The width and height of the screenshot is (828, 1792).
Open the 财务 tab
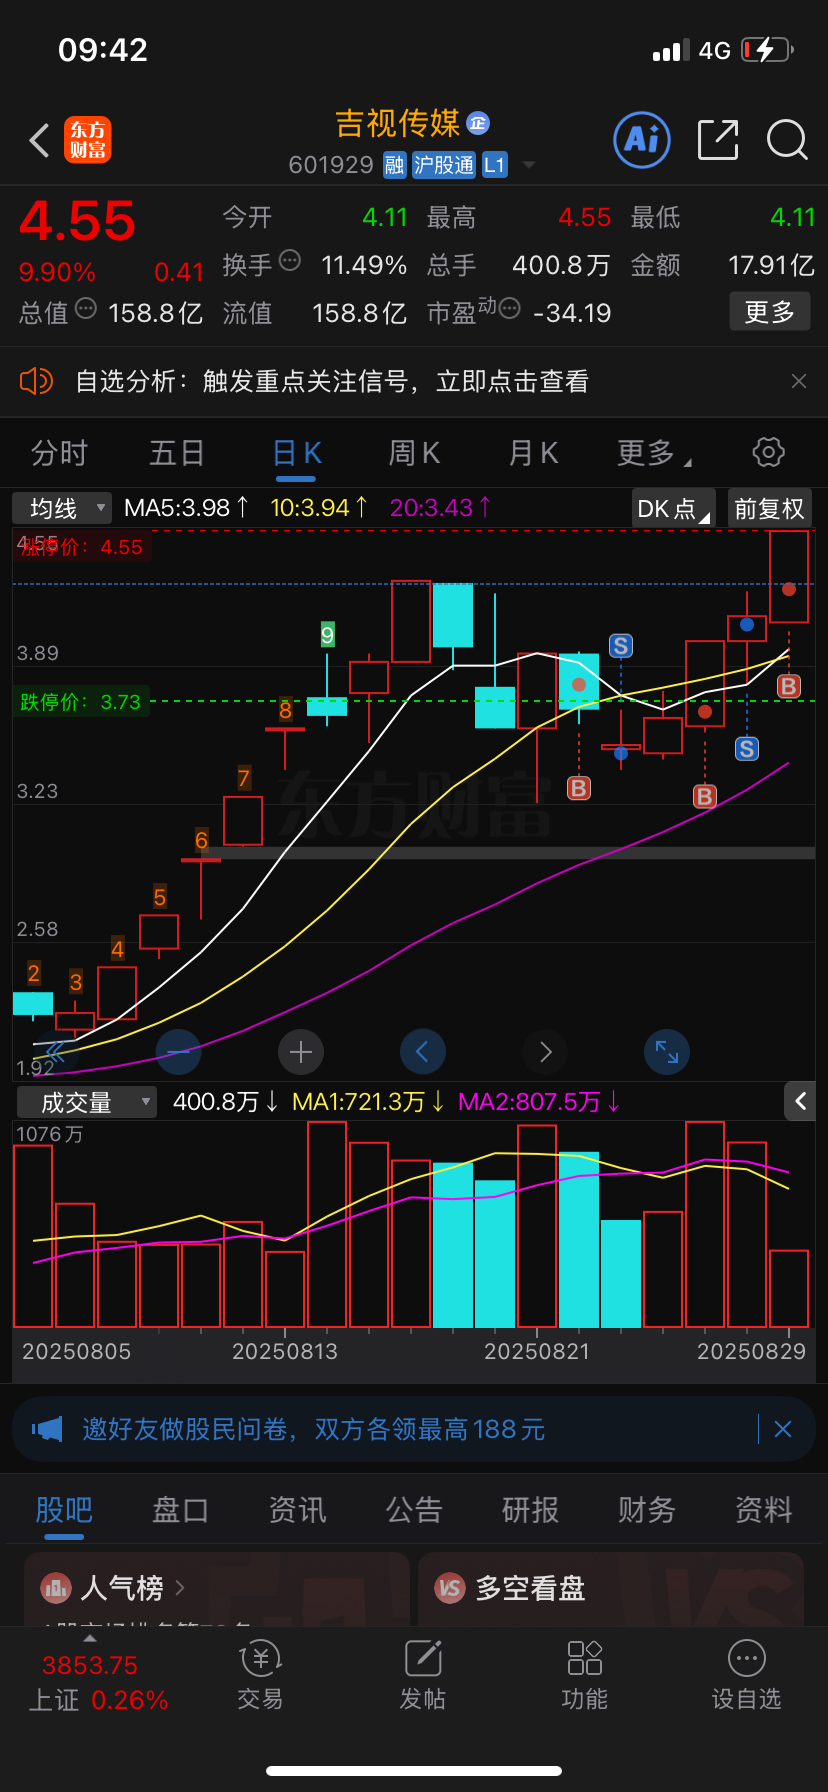(647, 1509)
